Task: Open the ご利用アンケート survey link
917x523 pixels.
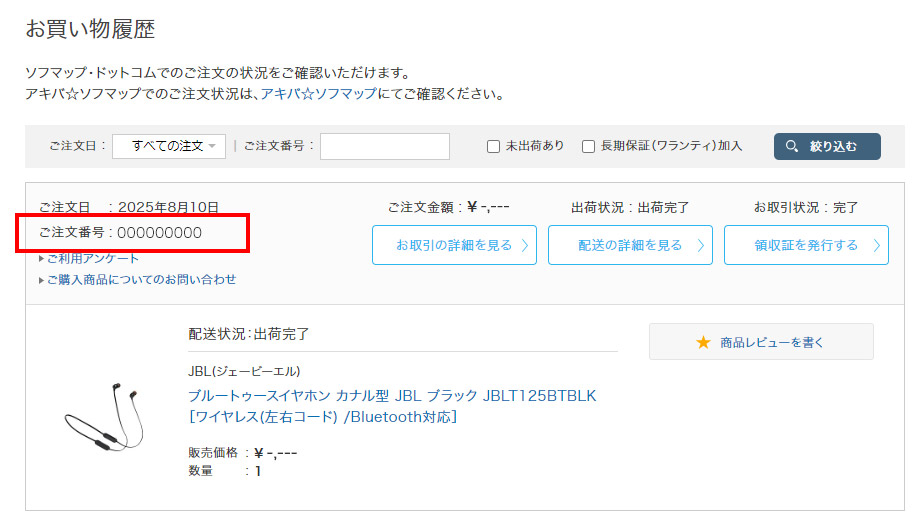Action: point(93,259)
